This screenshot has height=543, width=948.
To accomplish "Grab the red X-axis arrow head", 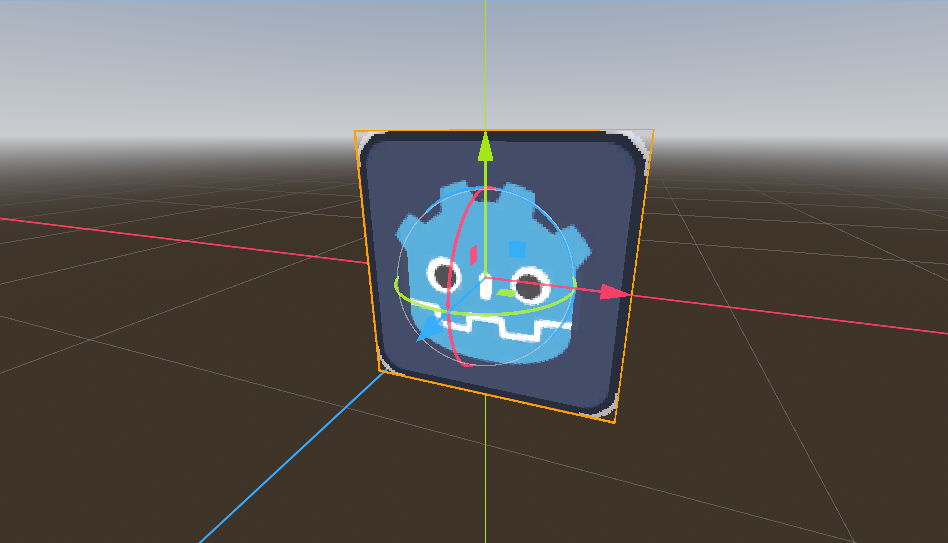I will (x=615, y=293).
